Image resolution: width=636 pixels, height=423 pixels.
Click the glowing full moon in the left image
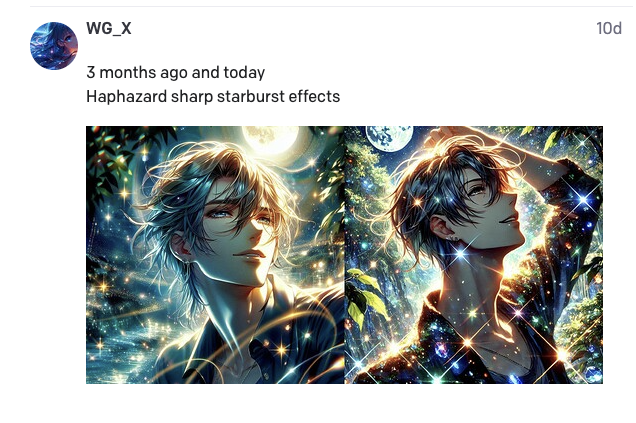click(x=271, y=140)
